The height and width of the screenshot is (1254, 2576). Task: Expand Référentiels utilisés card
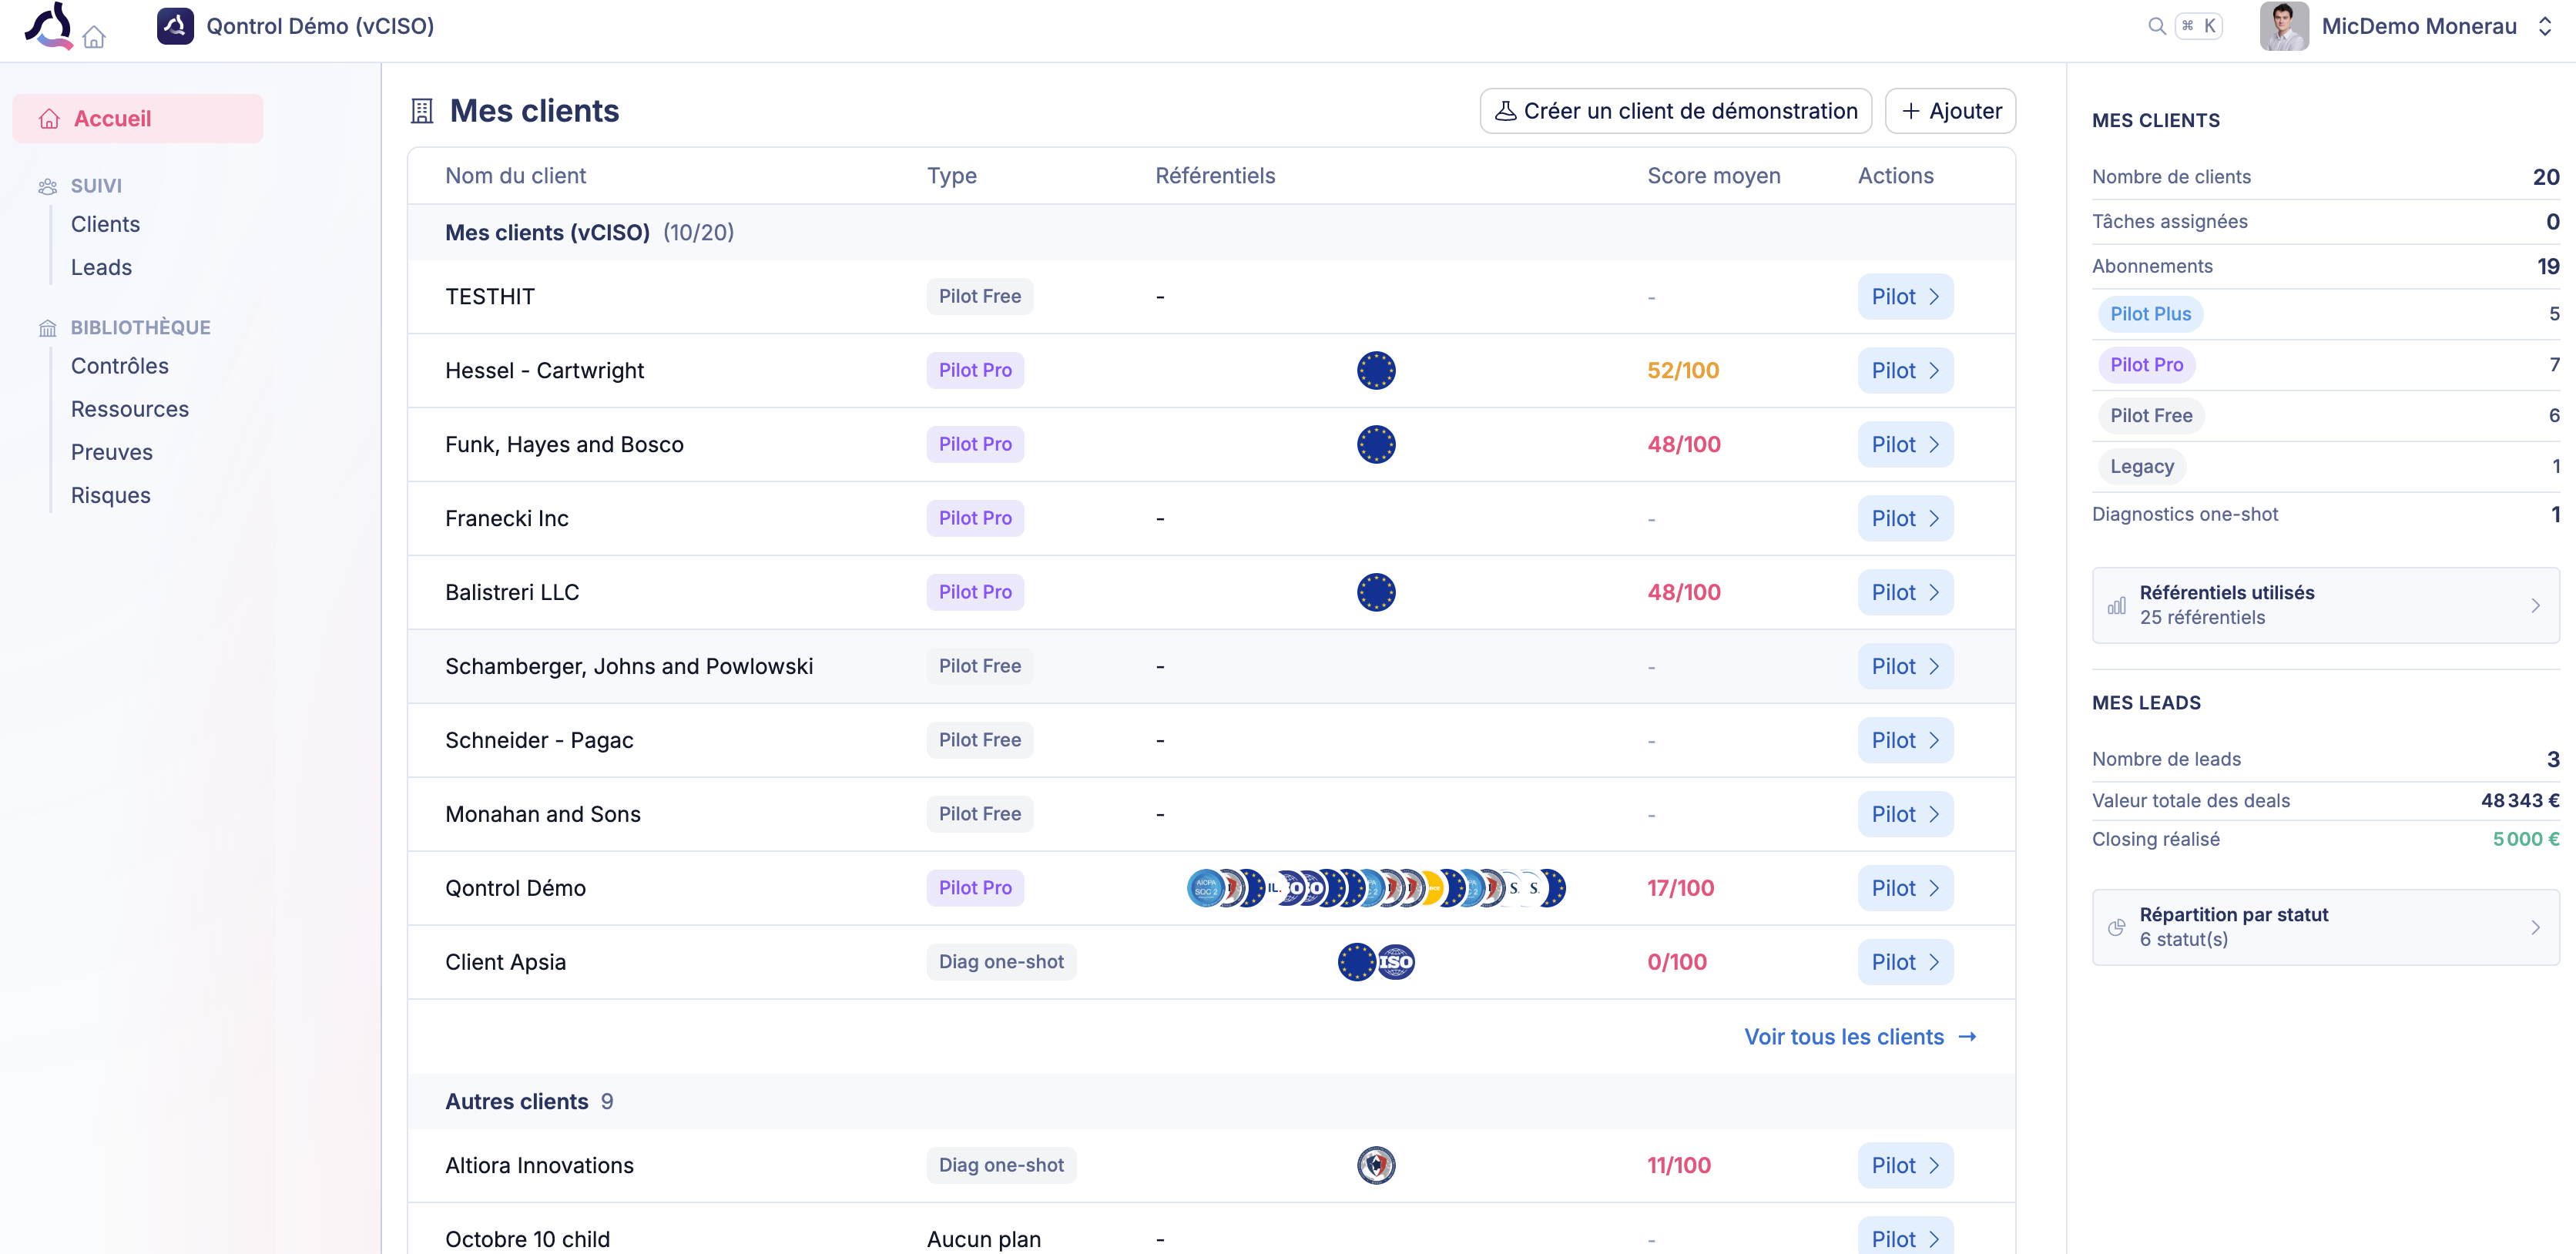pos(2325,605)
